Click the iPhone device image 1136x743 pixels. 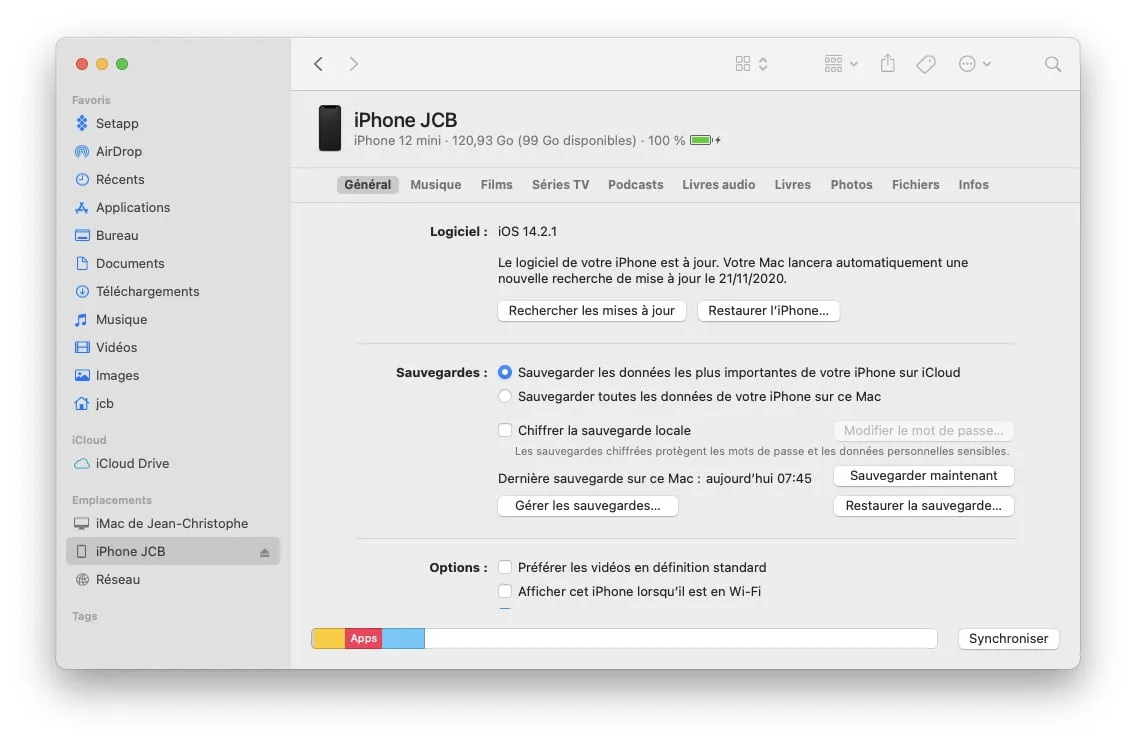tap(330, 128)
